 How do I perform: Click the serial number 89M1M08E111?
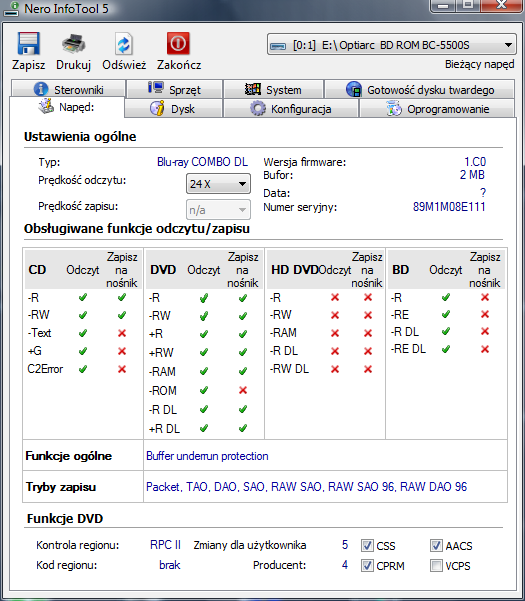click(x=449, y=207)
